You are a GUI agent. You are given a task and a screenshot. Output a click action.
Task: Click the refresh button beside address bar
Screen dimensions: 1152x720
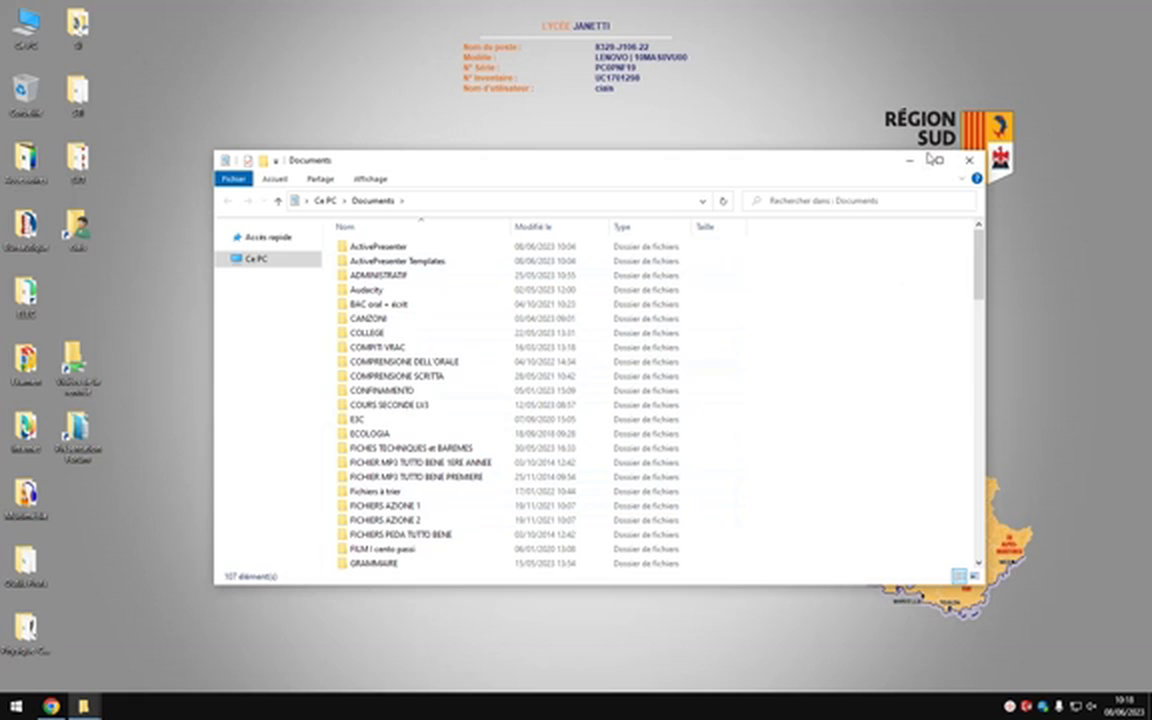[x=723, y=201]
